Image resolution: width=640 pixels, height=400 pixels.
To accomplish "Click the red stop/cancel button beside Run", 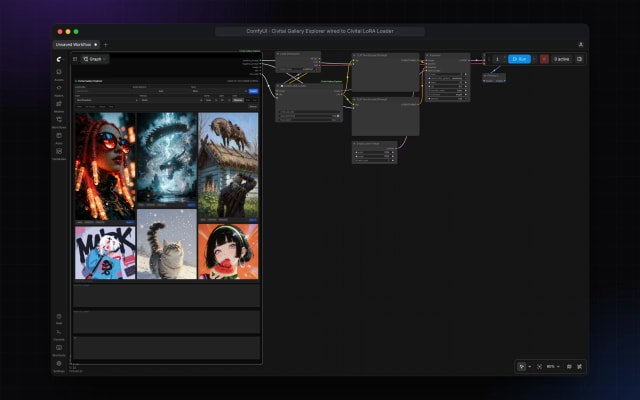I will 544,59.
